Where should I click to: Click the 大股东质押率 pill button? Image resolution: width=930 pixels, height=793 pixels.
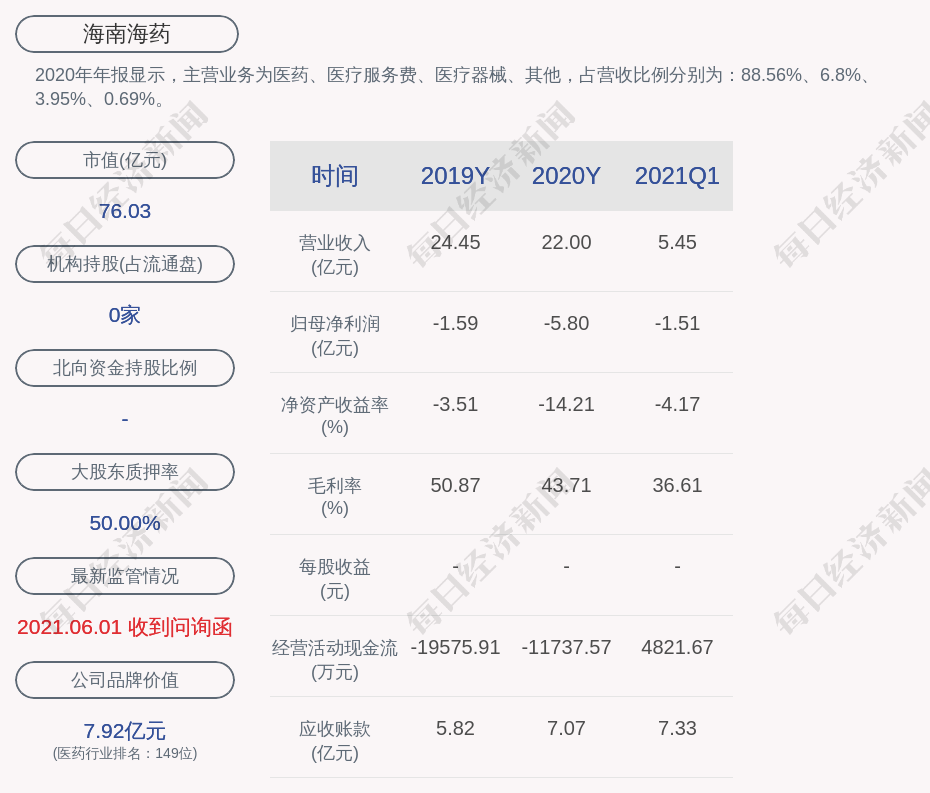(125, 472)
